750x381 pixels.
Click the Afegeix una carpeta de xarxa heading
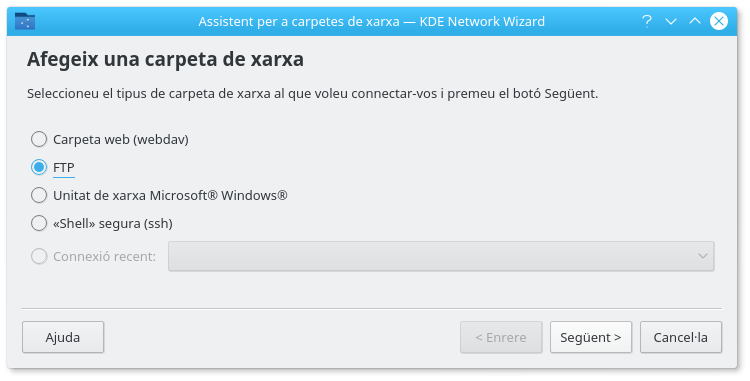coord(165,60)
